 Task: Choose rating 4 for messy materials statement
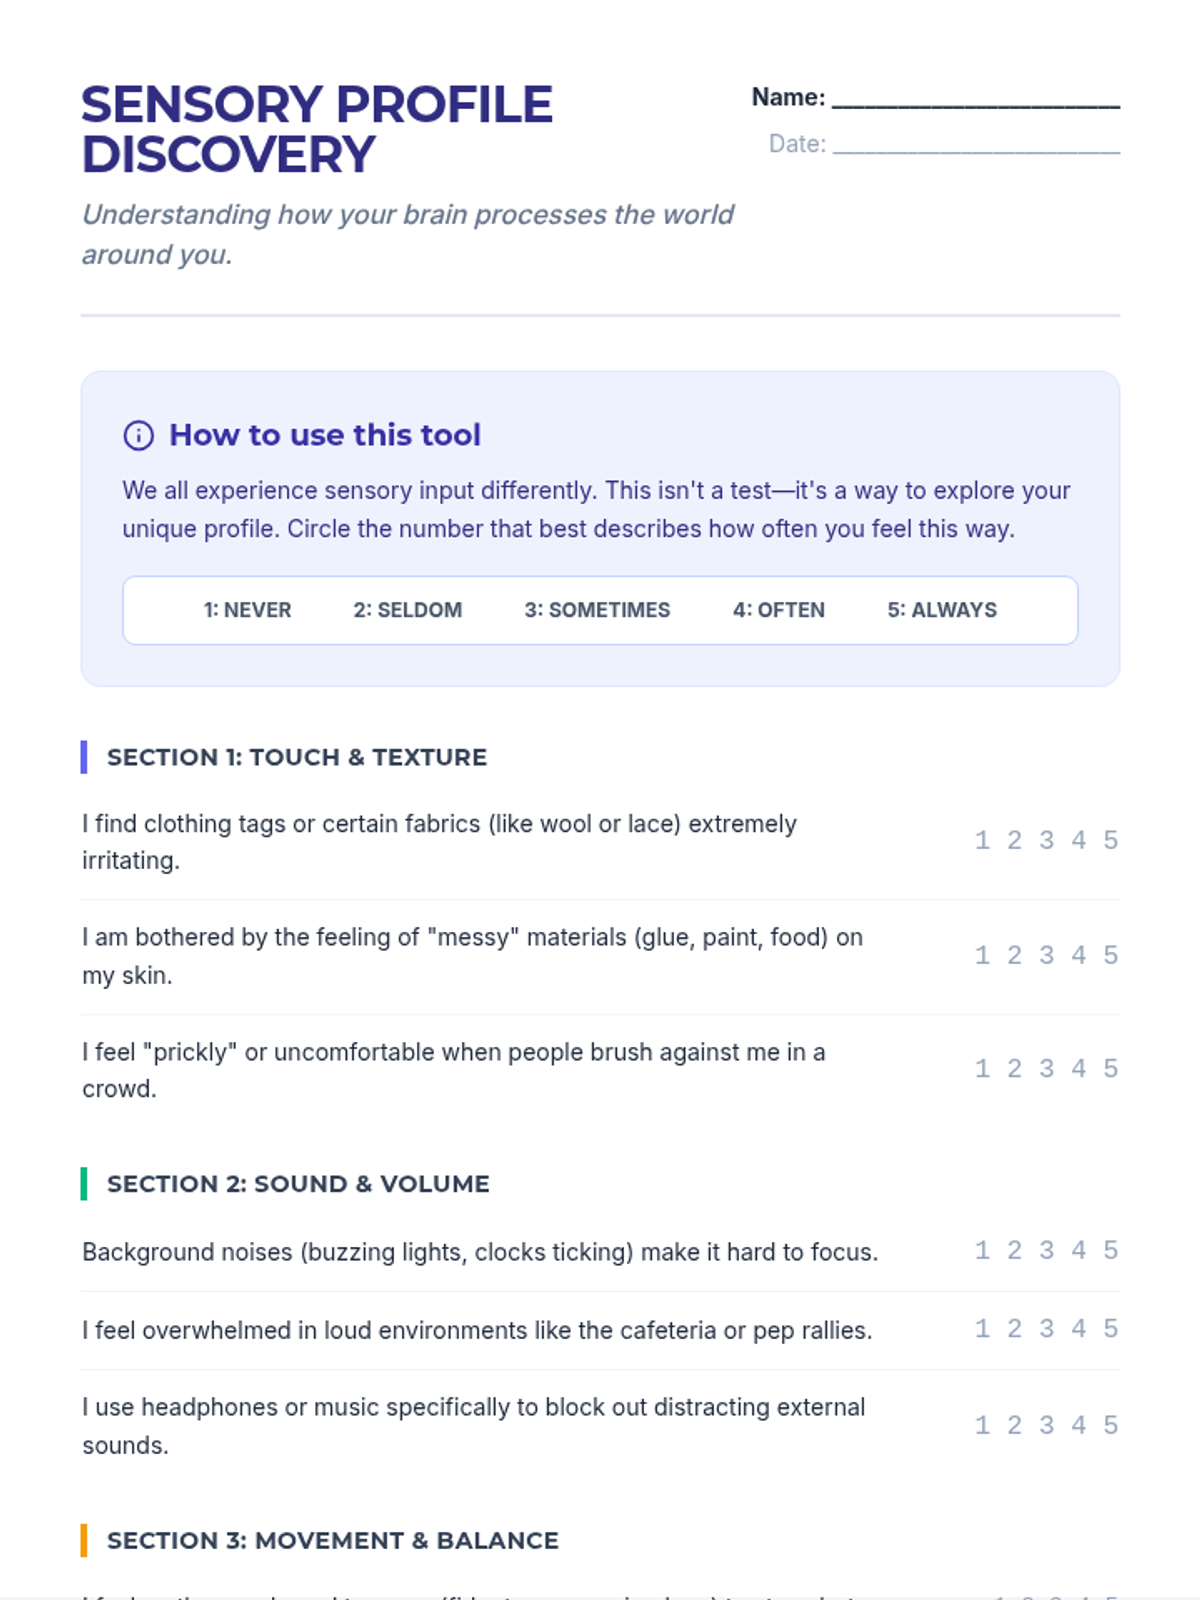[1078, 955]
